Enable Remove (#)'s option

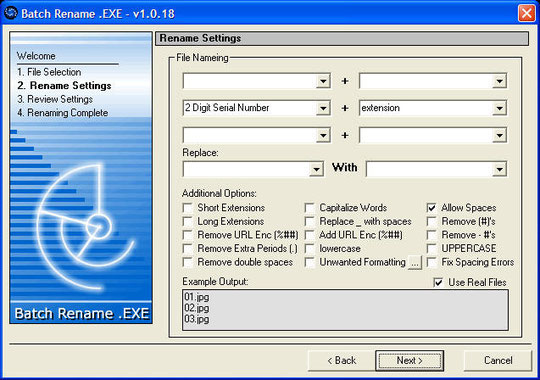pos(432,221)
